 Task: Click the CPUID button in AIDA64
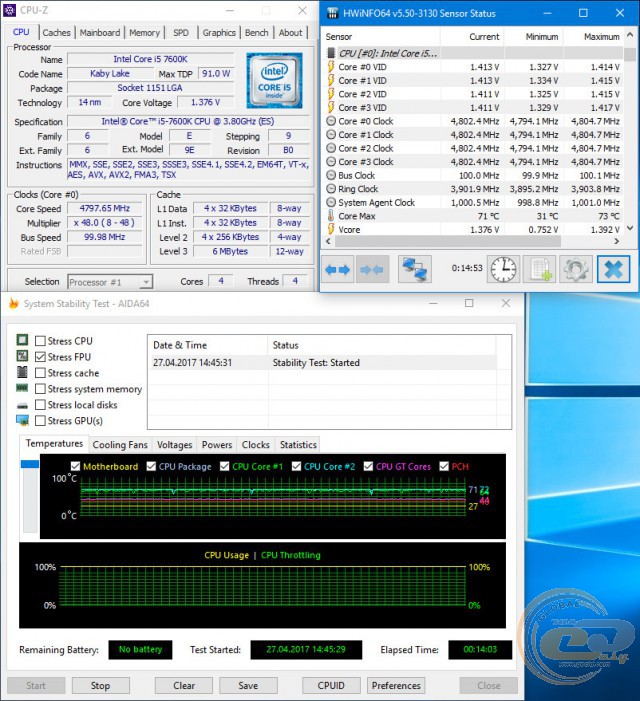(x=331, y=685)
